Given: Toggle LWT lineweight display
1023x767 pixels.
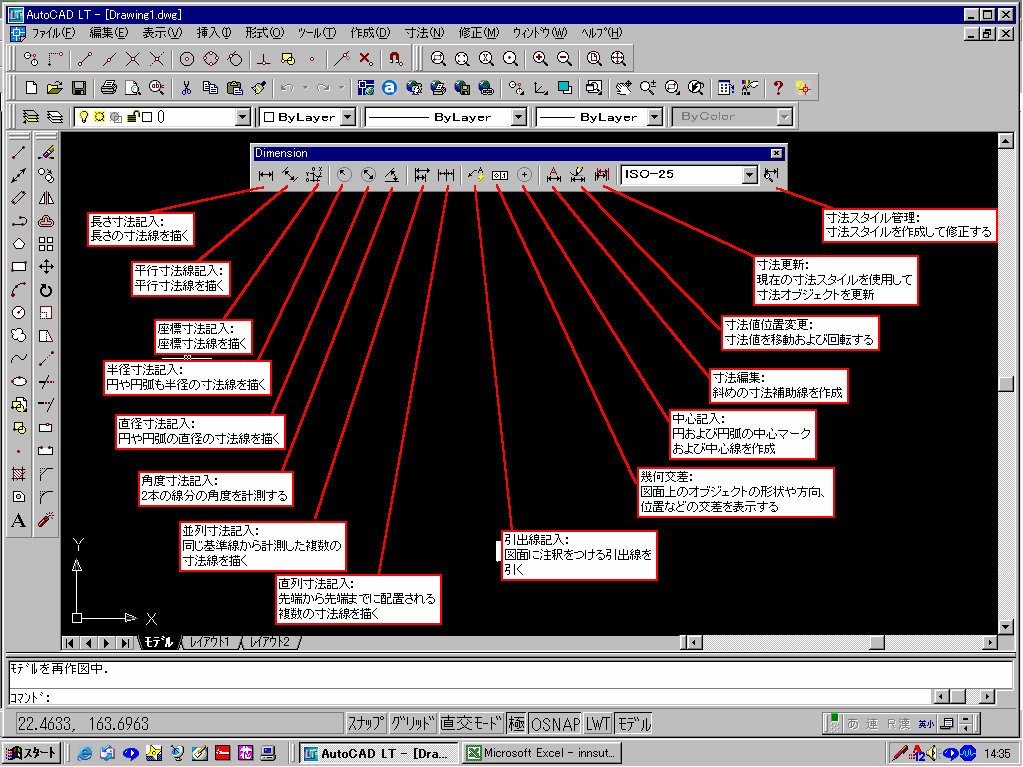Looking at the screenshot, I should (598, 723).
